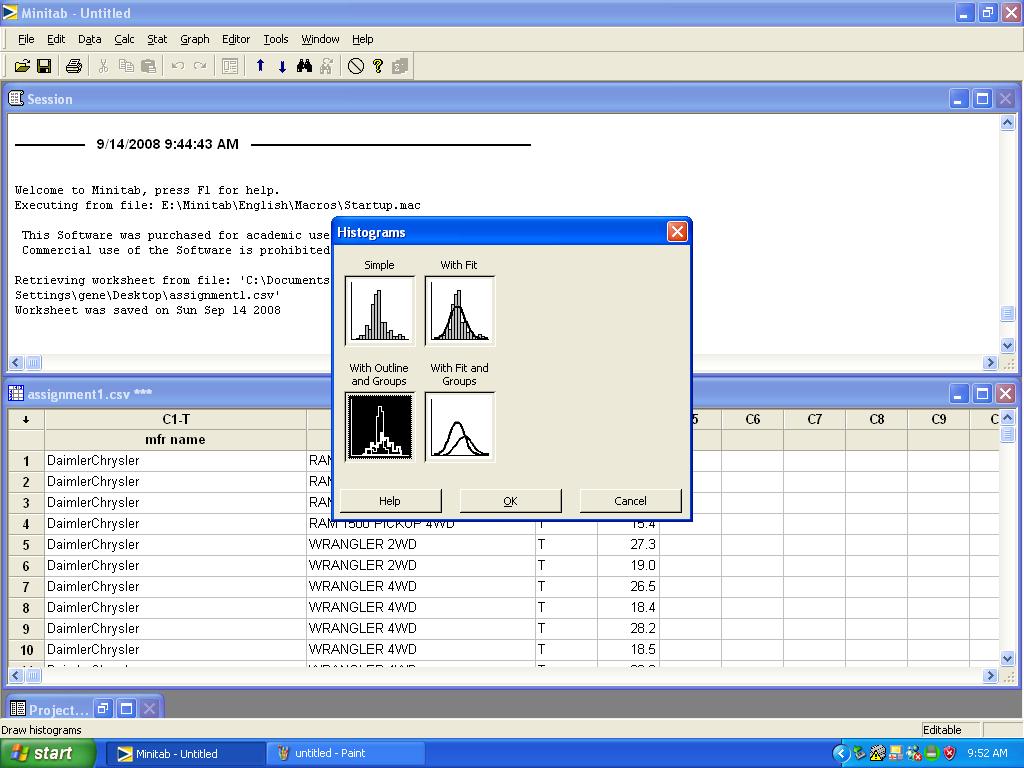The width and height of the screenshot is (1024, 768).
Task: Click the Next Command down arrow icon
Action: pos(282,66)
